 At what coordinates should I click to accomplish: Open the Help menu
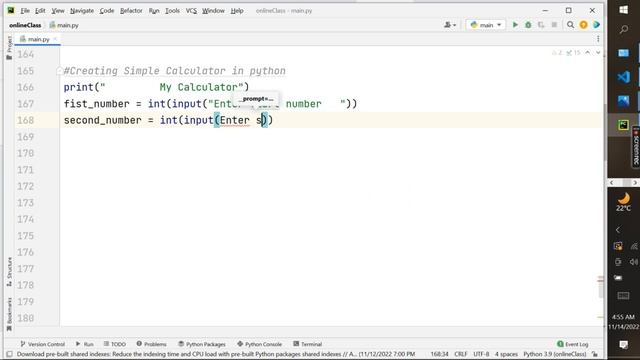tap(237, 11)
